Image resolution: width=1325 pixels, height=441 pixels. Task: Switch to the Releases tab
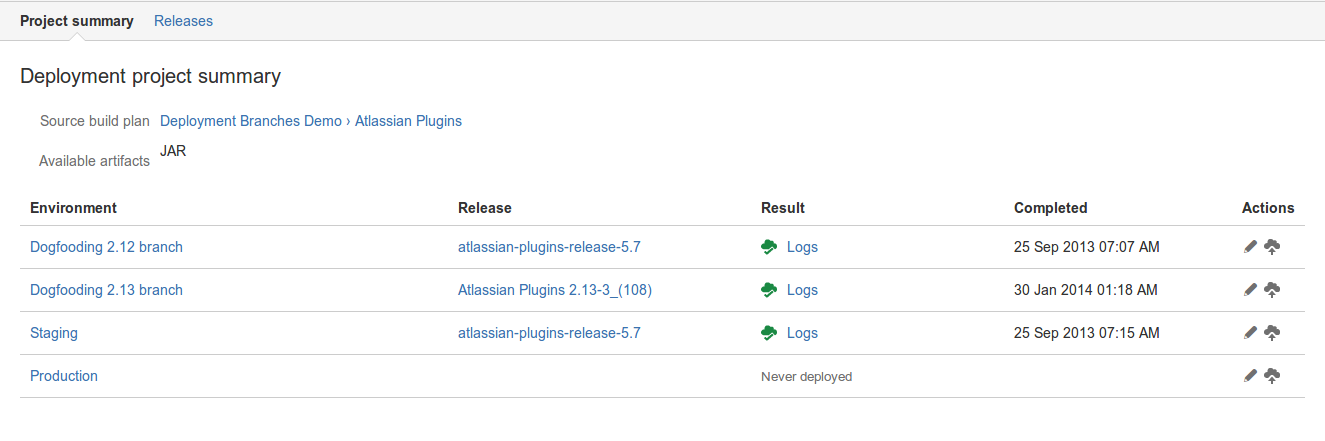(x=183, y=21)
